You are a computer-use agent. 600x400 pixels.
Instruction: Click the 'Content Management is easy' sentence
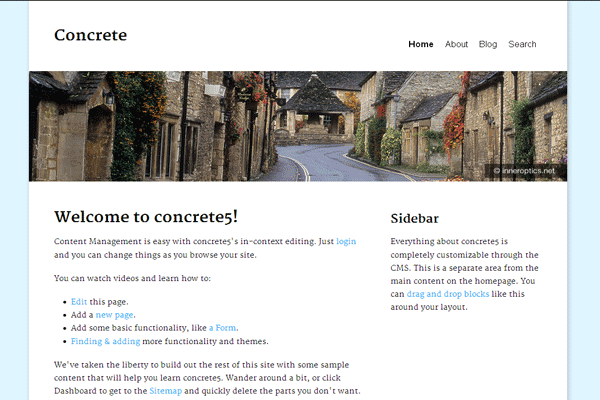click(190, 241)
